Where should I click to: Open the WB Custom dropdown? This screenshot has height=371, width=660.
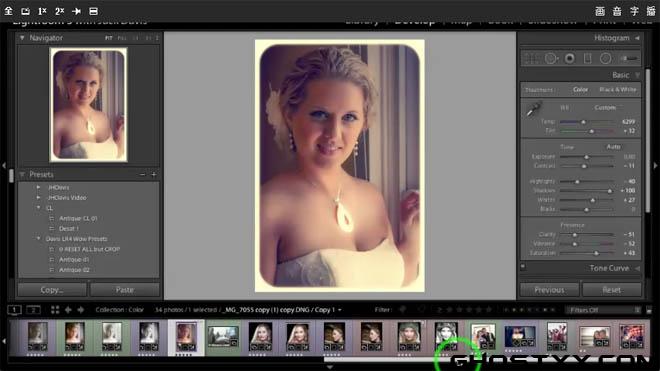(607, 108)
